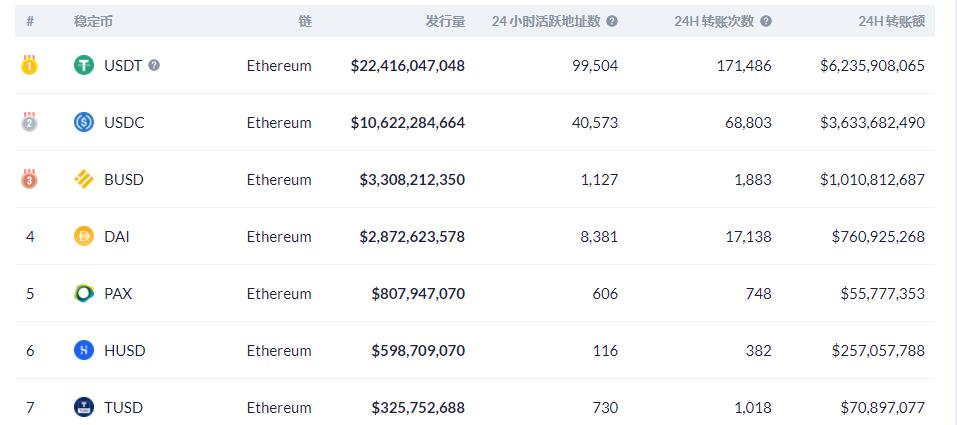Click the gold first-place medal icon
The image size is (957, 425).
click(x=30, y=65)
